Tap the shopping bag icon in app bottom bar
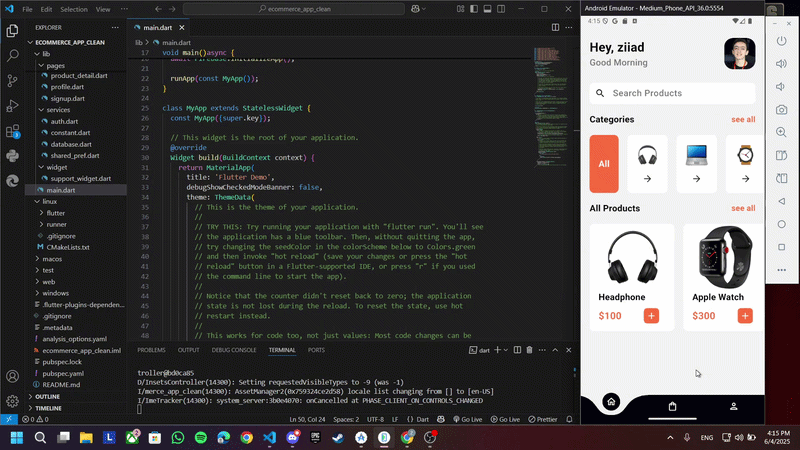This screenshot has width=800, height=450. pyautogui.click(x=672, y=406)
